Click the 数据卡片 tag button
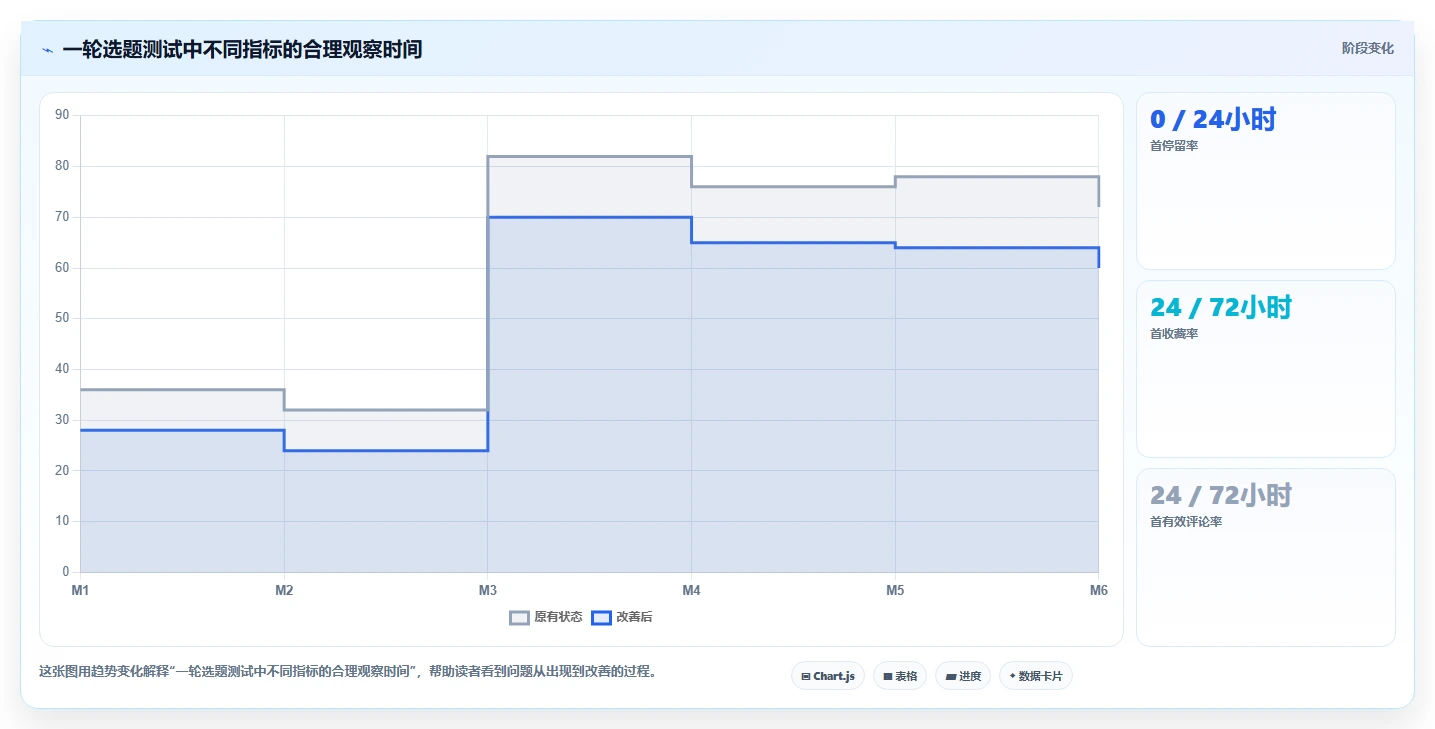The height and width of the screenshot is (729, 1435). tap(1036, 676)
